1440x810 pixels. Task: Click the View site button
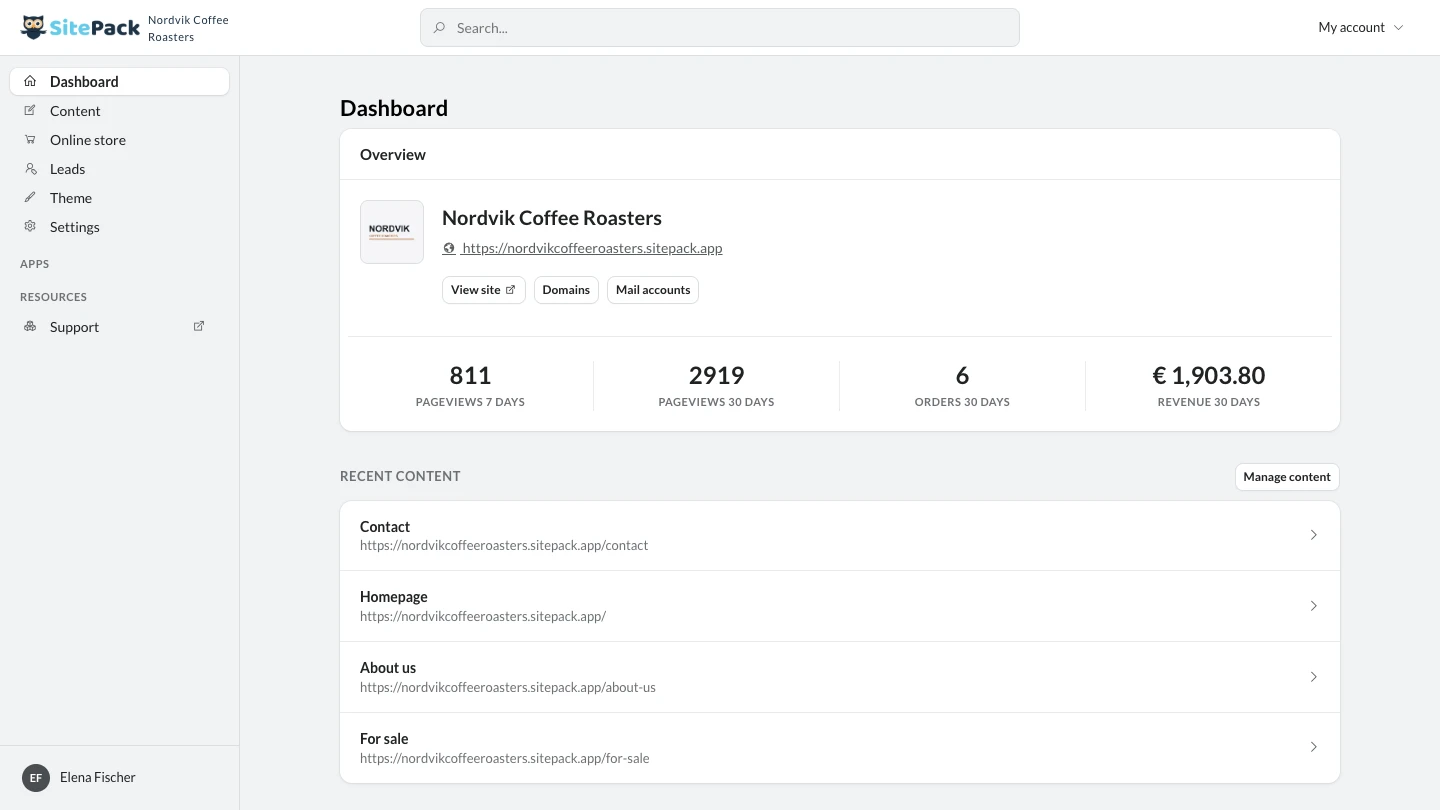(483, 290)
